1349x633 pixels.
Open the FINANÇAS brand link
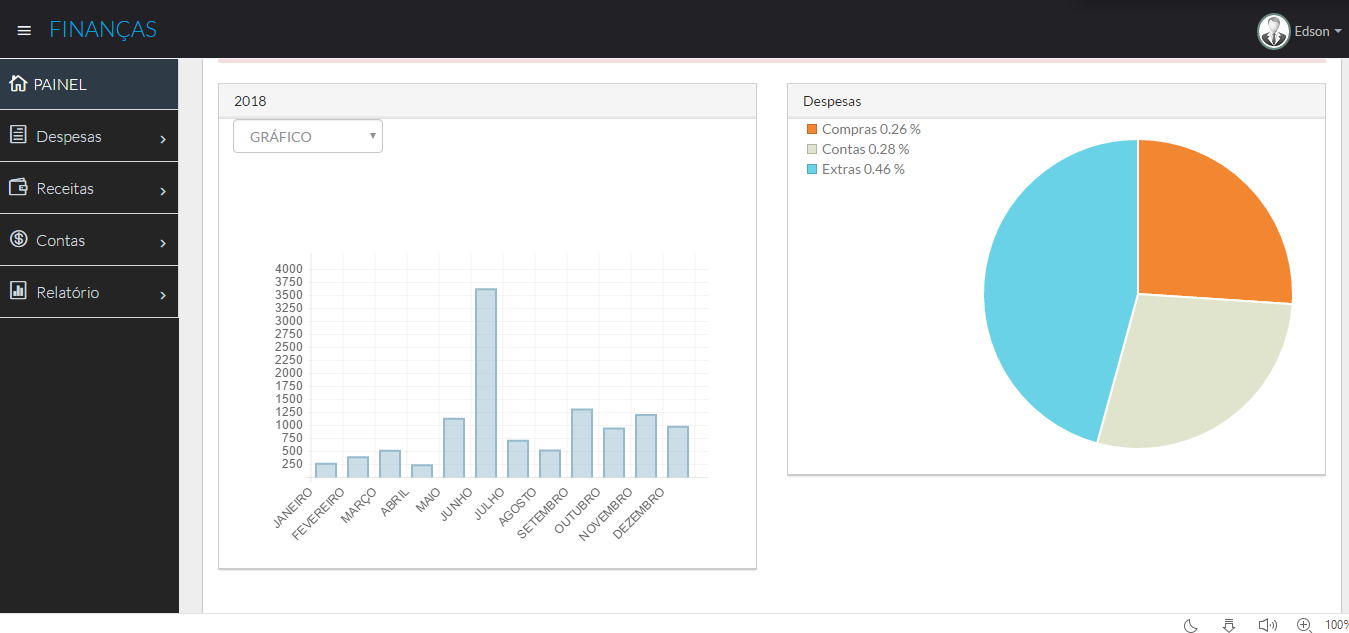click(x=103, y=30)
